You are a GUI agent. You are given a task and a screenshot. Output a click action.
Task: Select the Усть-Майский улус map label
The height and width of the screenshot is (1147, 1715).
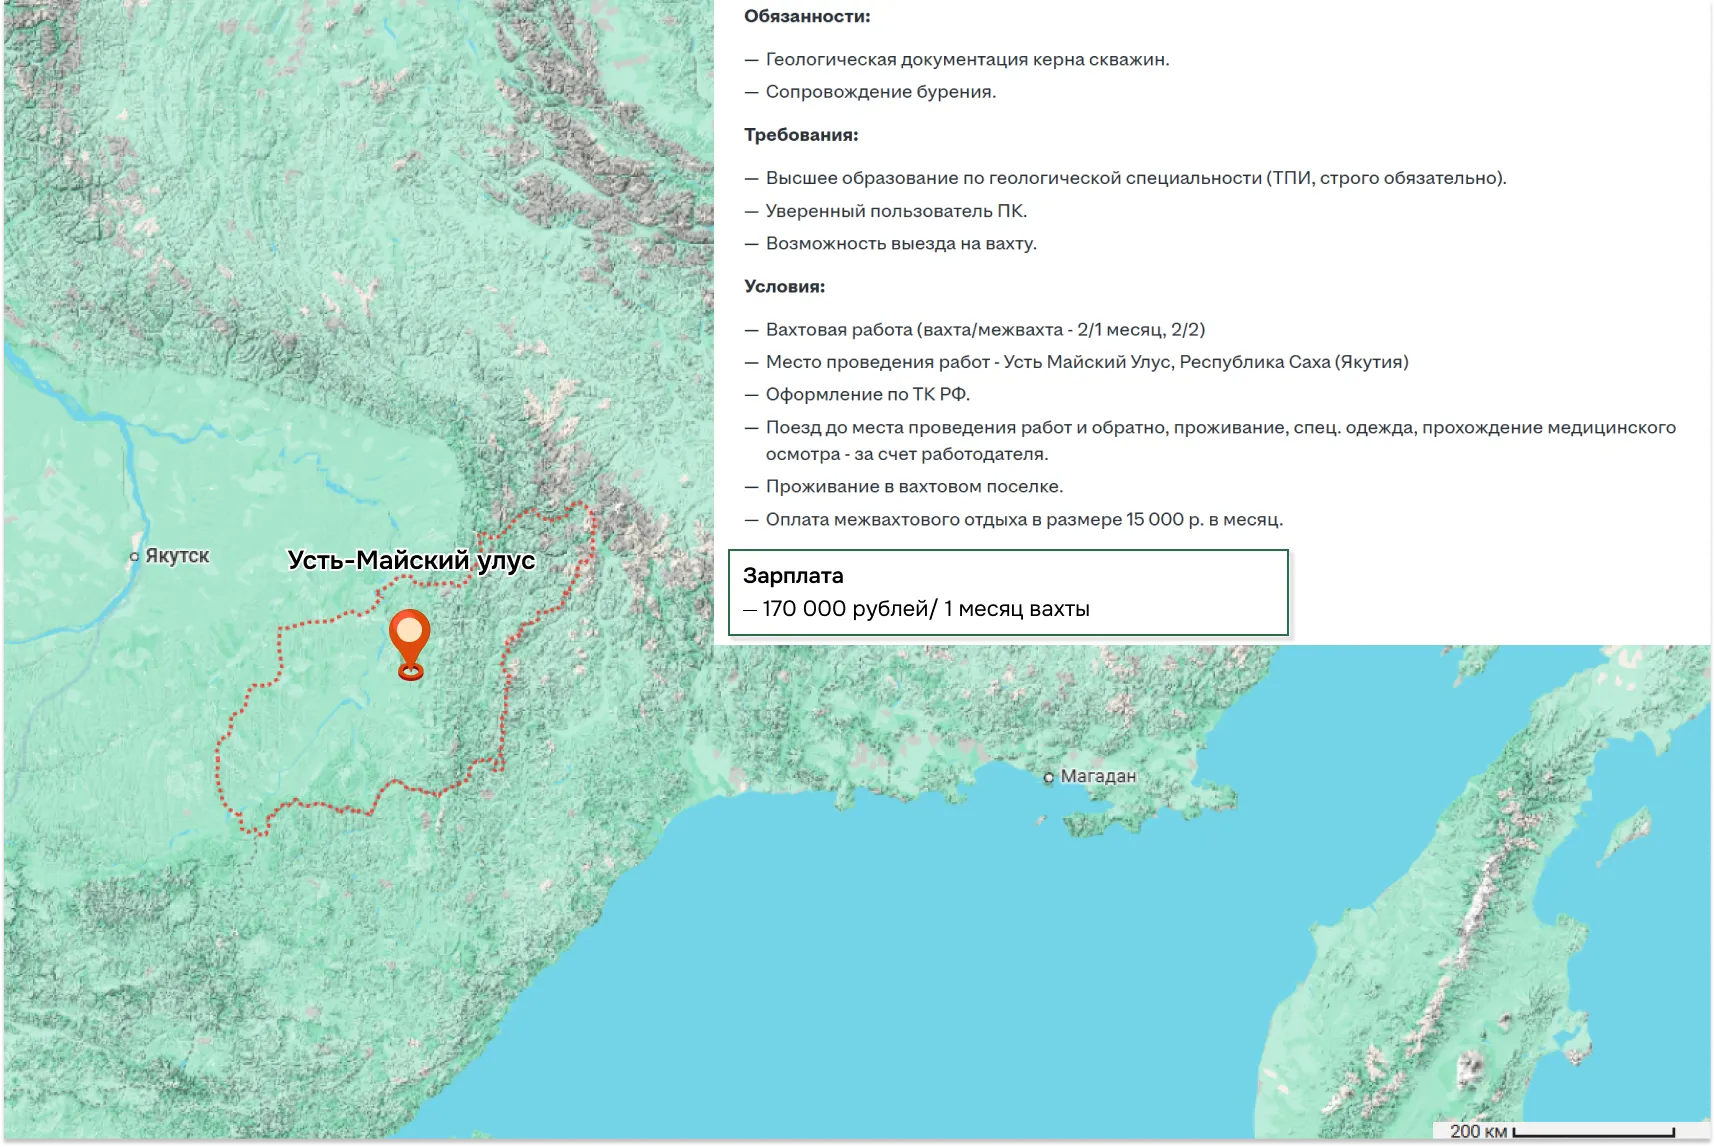pyautogui.click(x=411, y=560)
